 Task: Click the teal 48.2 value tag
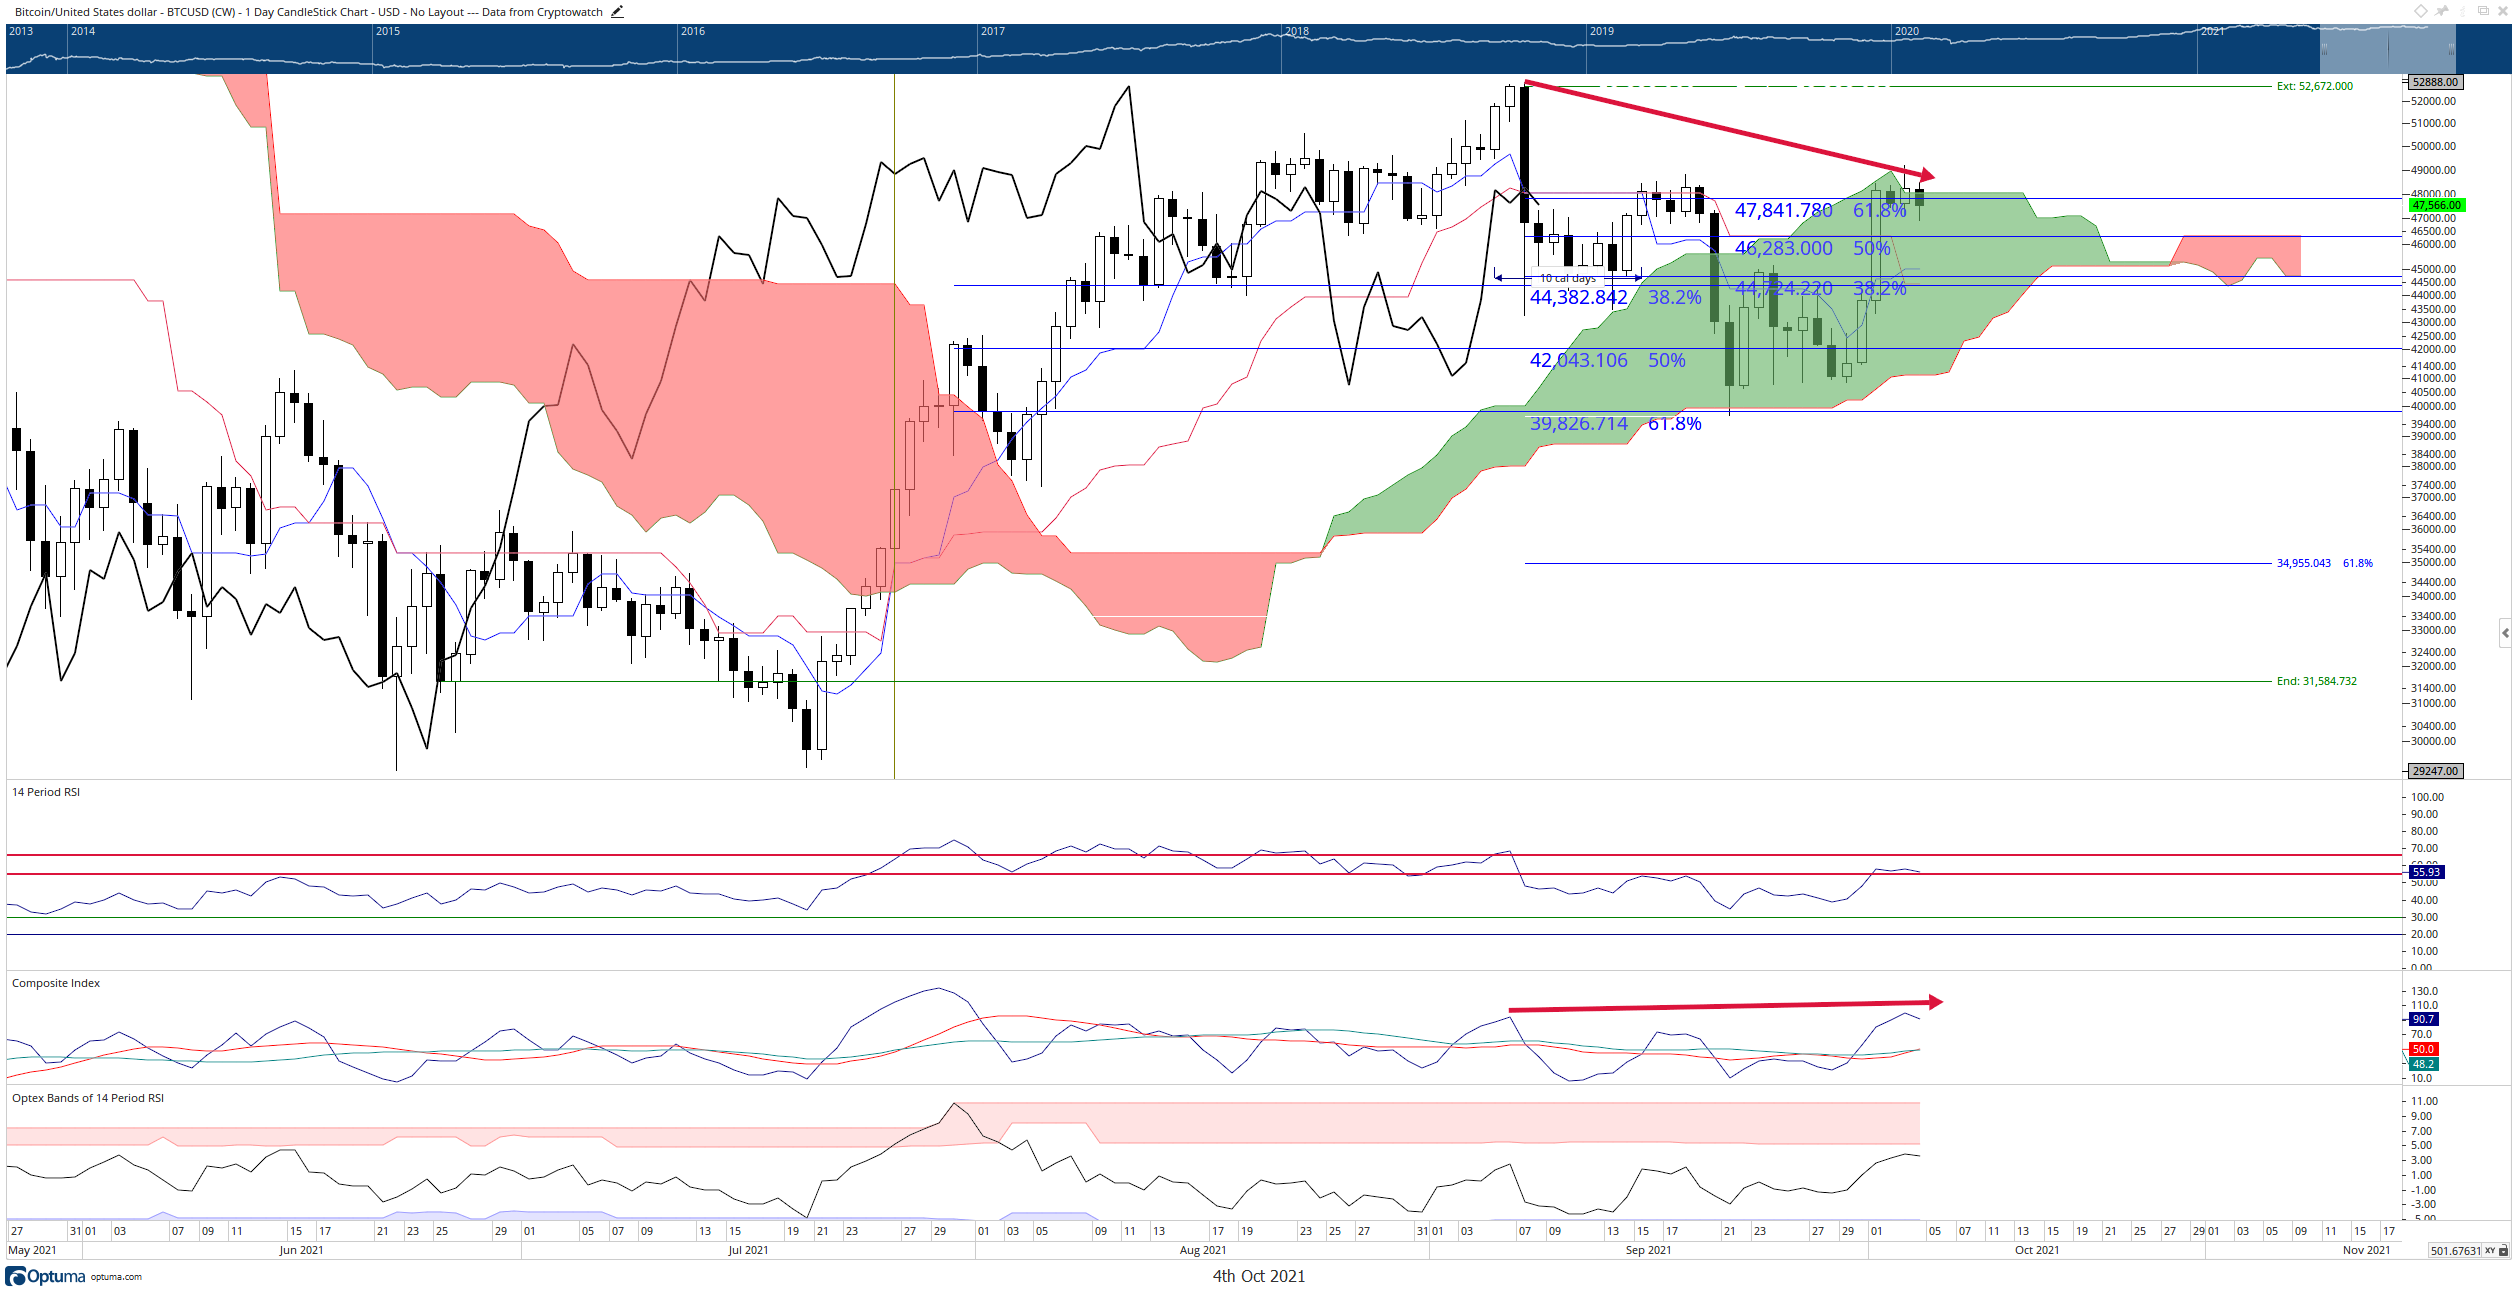tap(2423, 1064)
